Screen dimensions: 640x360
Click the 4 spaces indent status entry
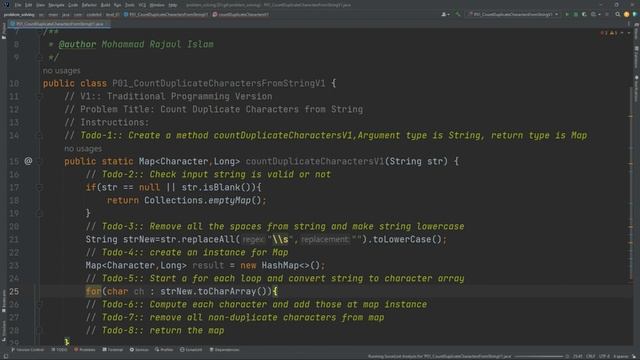pos(621,356)
